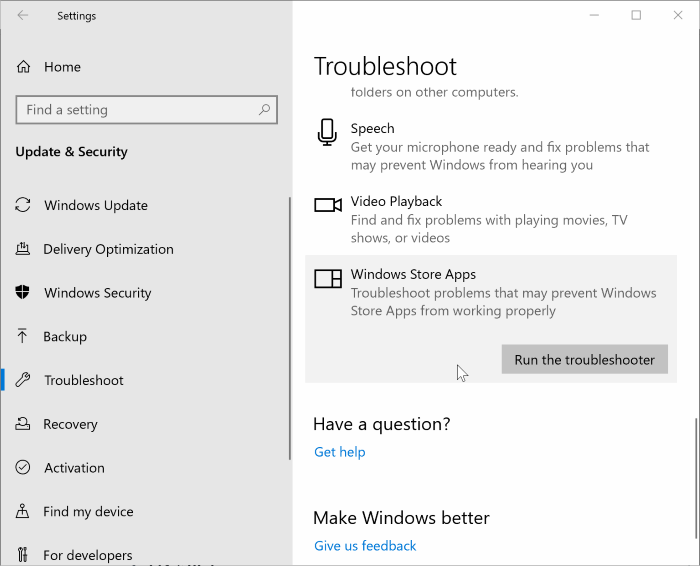Image resolution: width=700 pixels, height=566 pixels.
Task: Select Backup in sidebar
Action: pyautogui.click(x=65, y=337)
